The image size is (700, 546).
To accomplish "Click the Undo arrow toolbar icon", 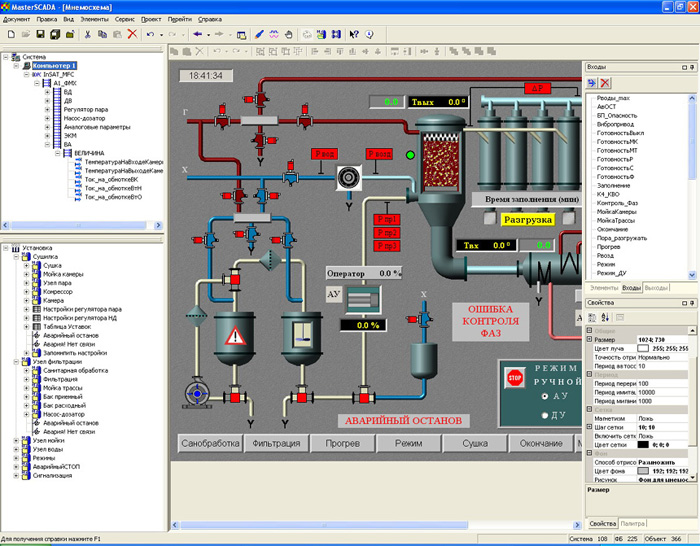I will (x=150, y=34).
